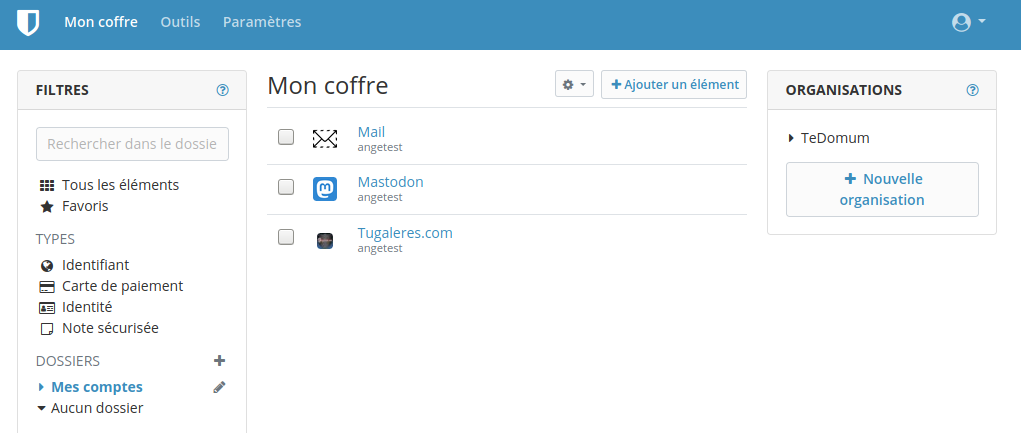Go to Paramètres
Viewport: 1021px width, 433px height.
pos(262,22)
